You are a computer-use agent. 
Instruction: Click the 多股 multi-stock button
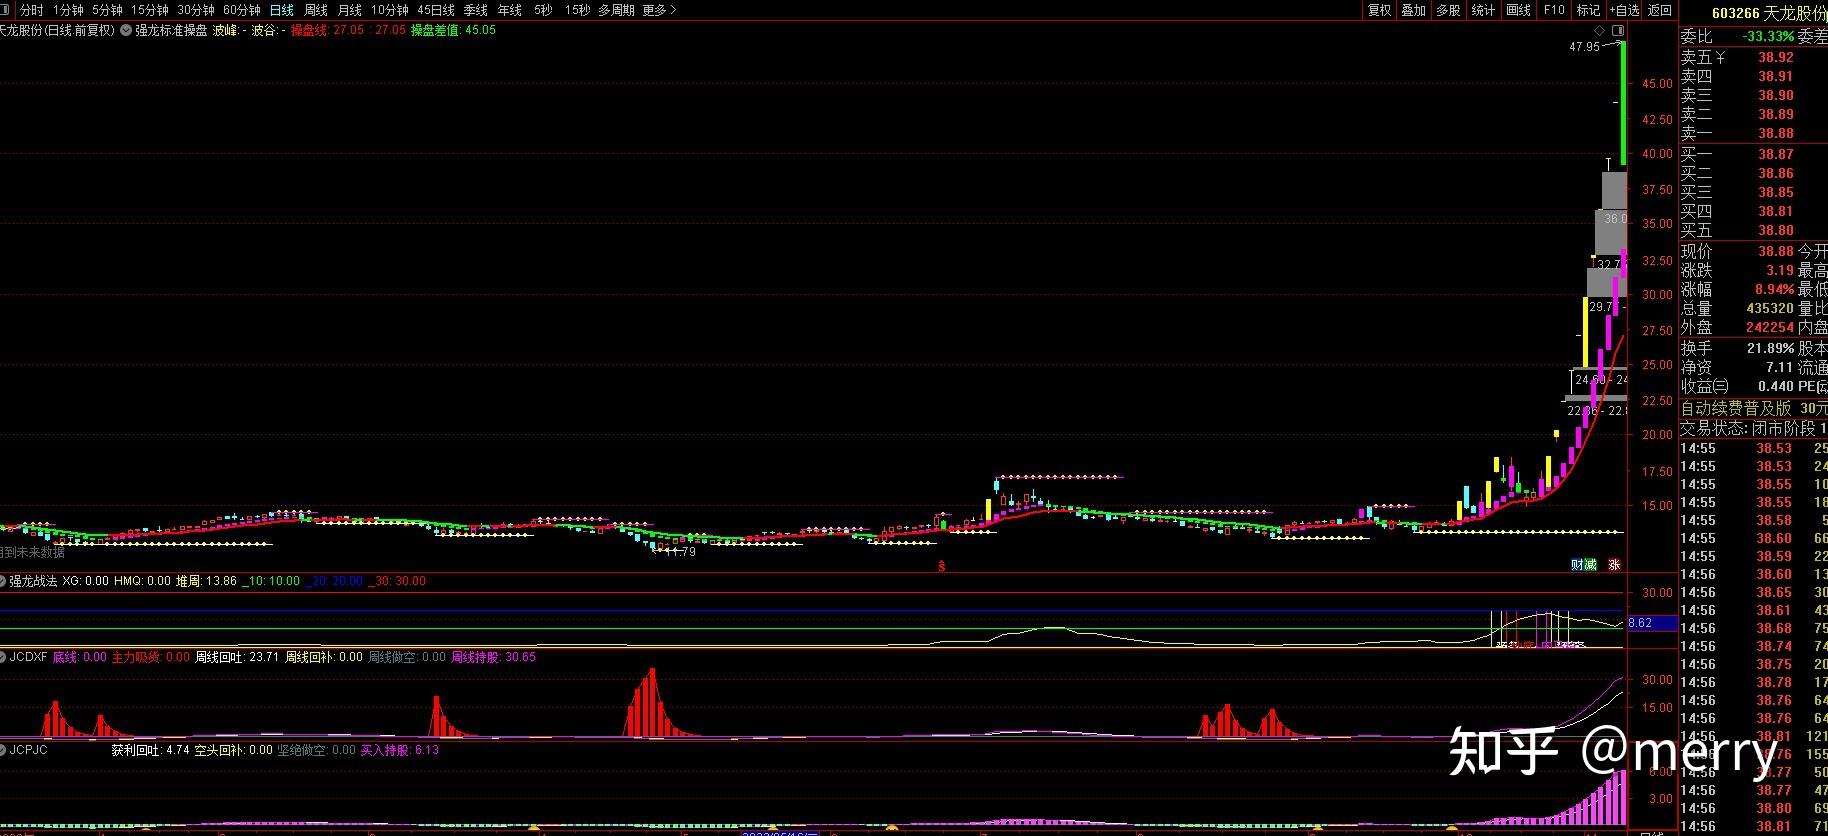[1448, 10]
